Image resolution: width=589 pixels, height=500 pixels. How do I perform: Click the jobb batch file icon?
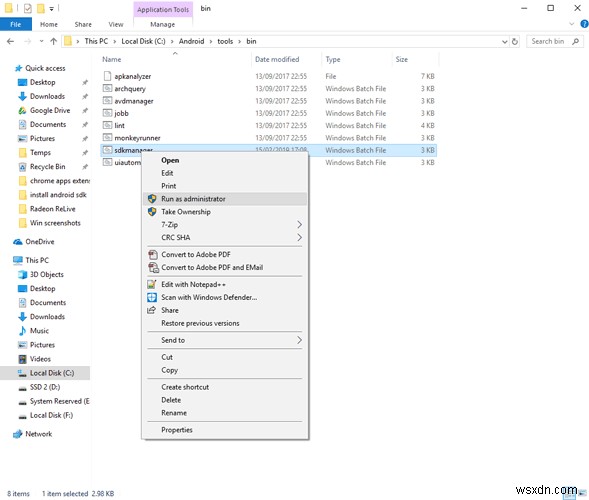click(107, 113)
